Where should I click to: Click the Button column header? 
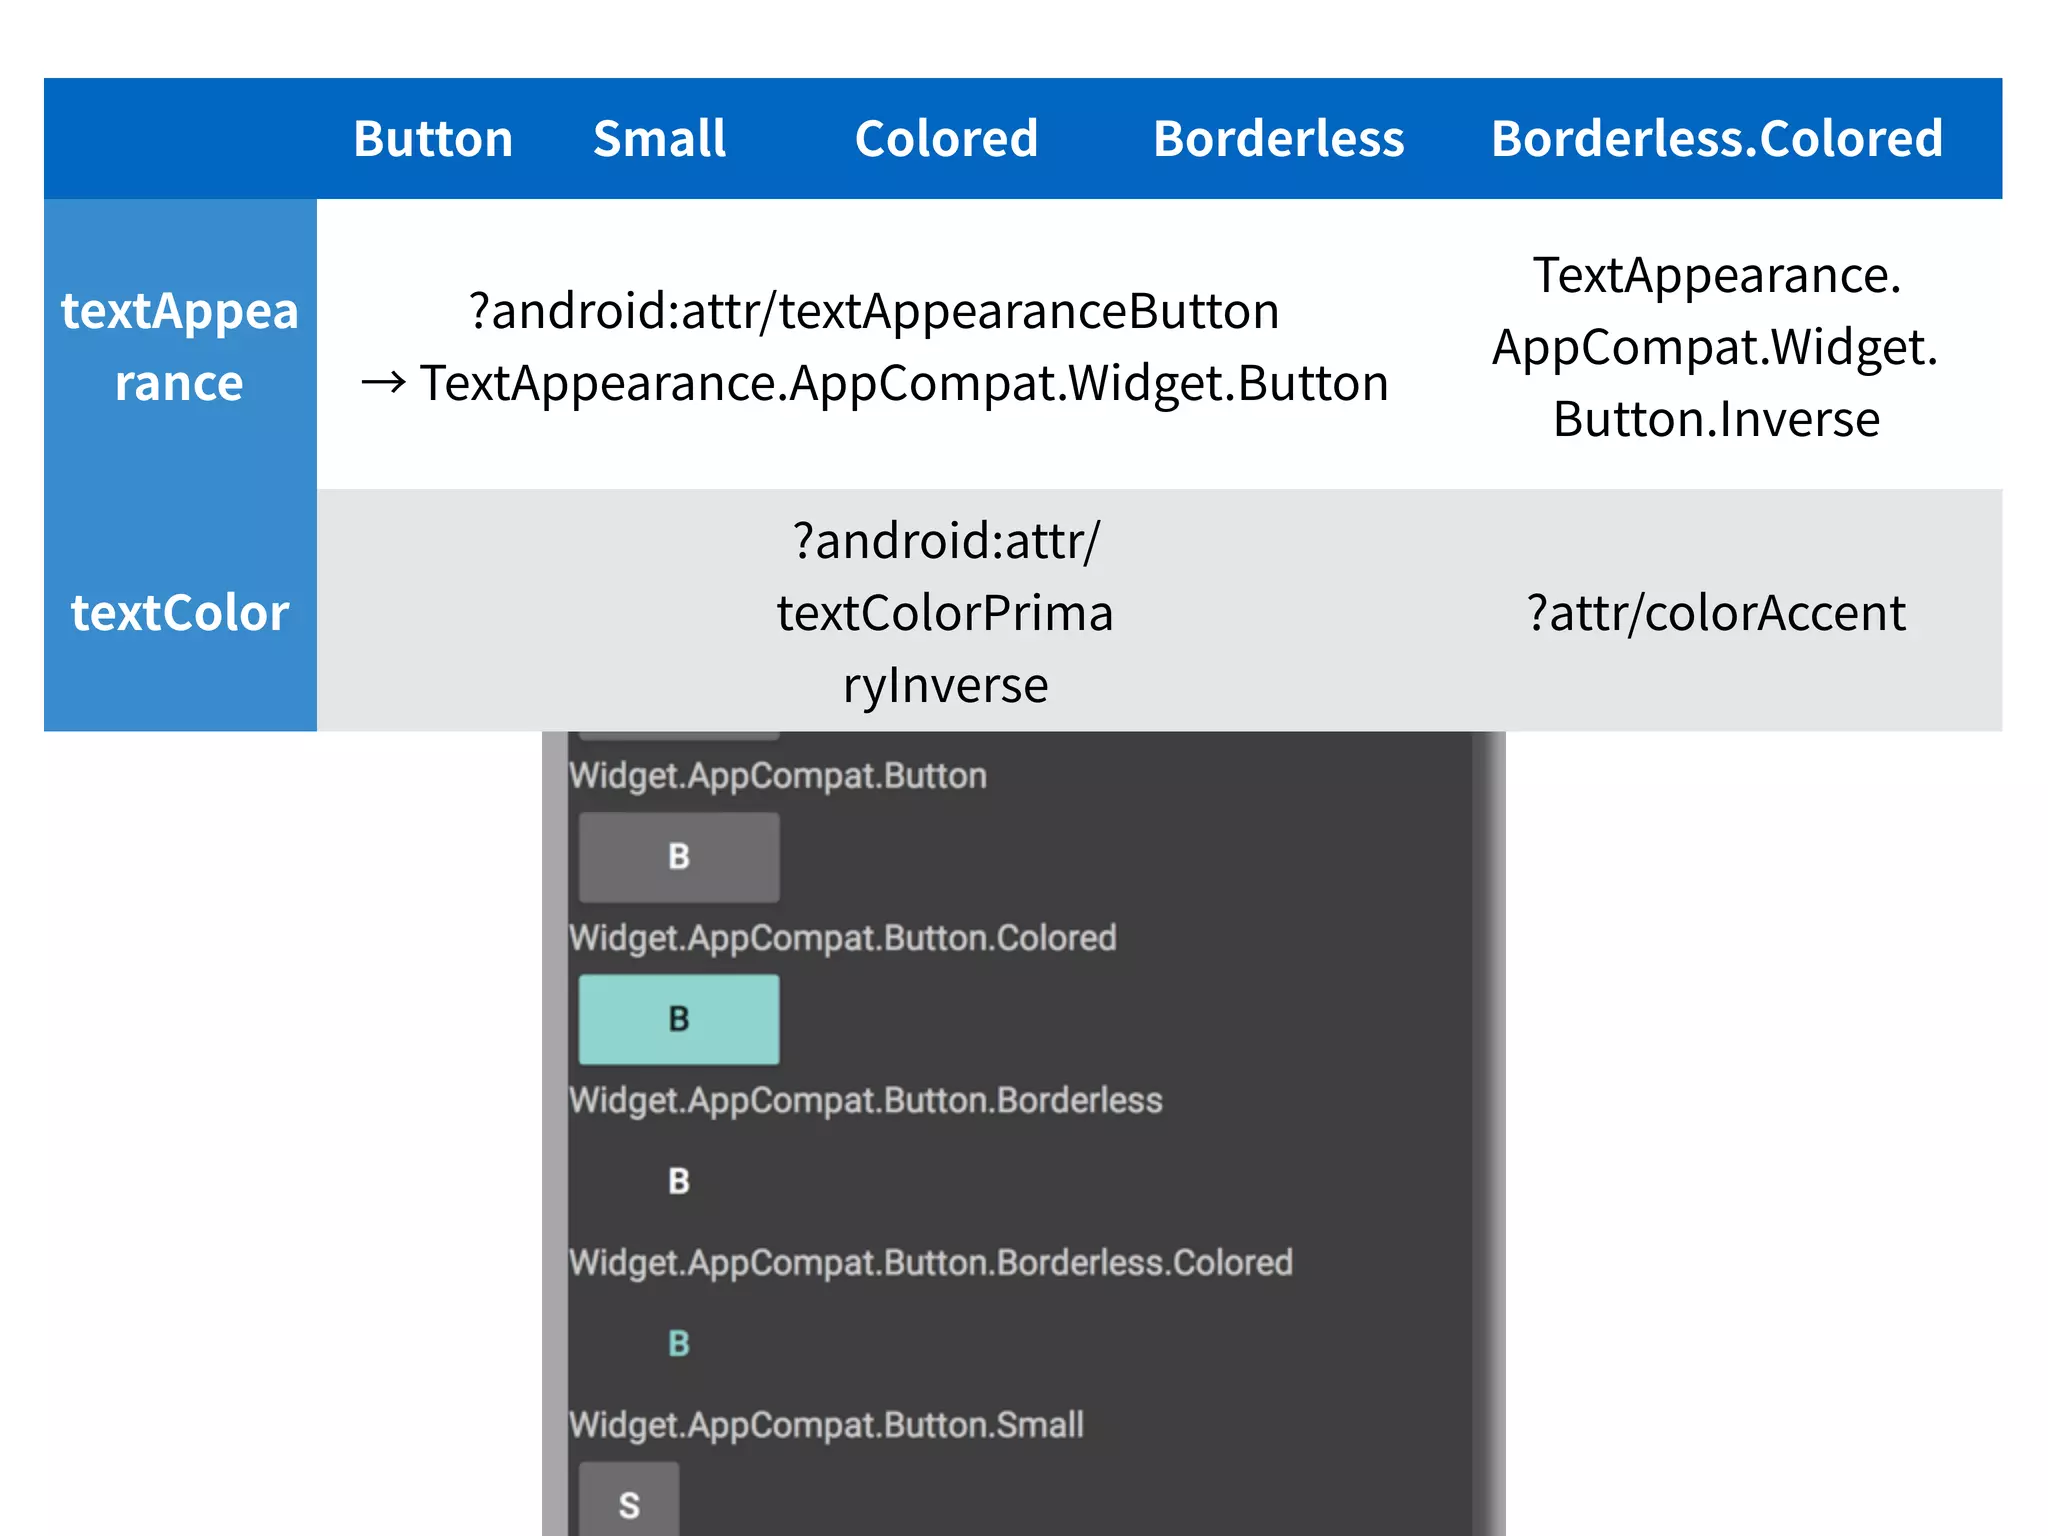433,138
